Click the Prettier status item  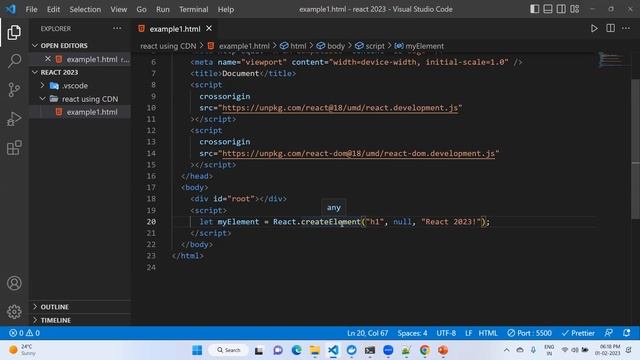(578, 333)
